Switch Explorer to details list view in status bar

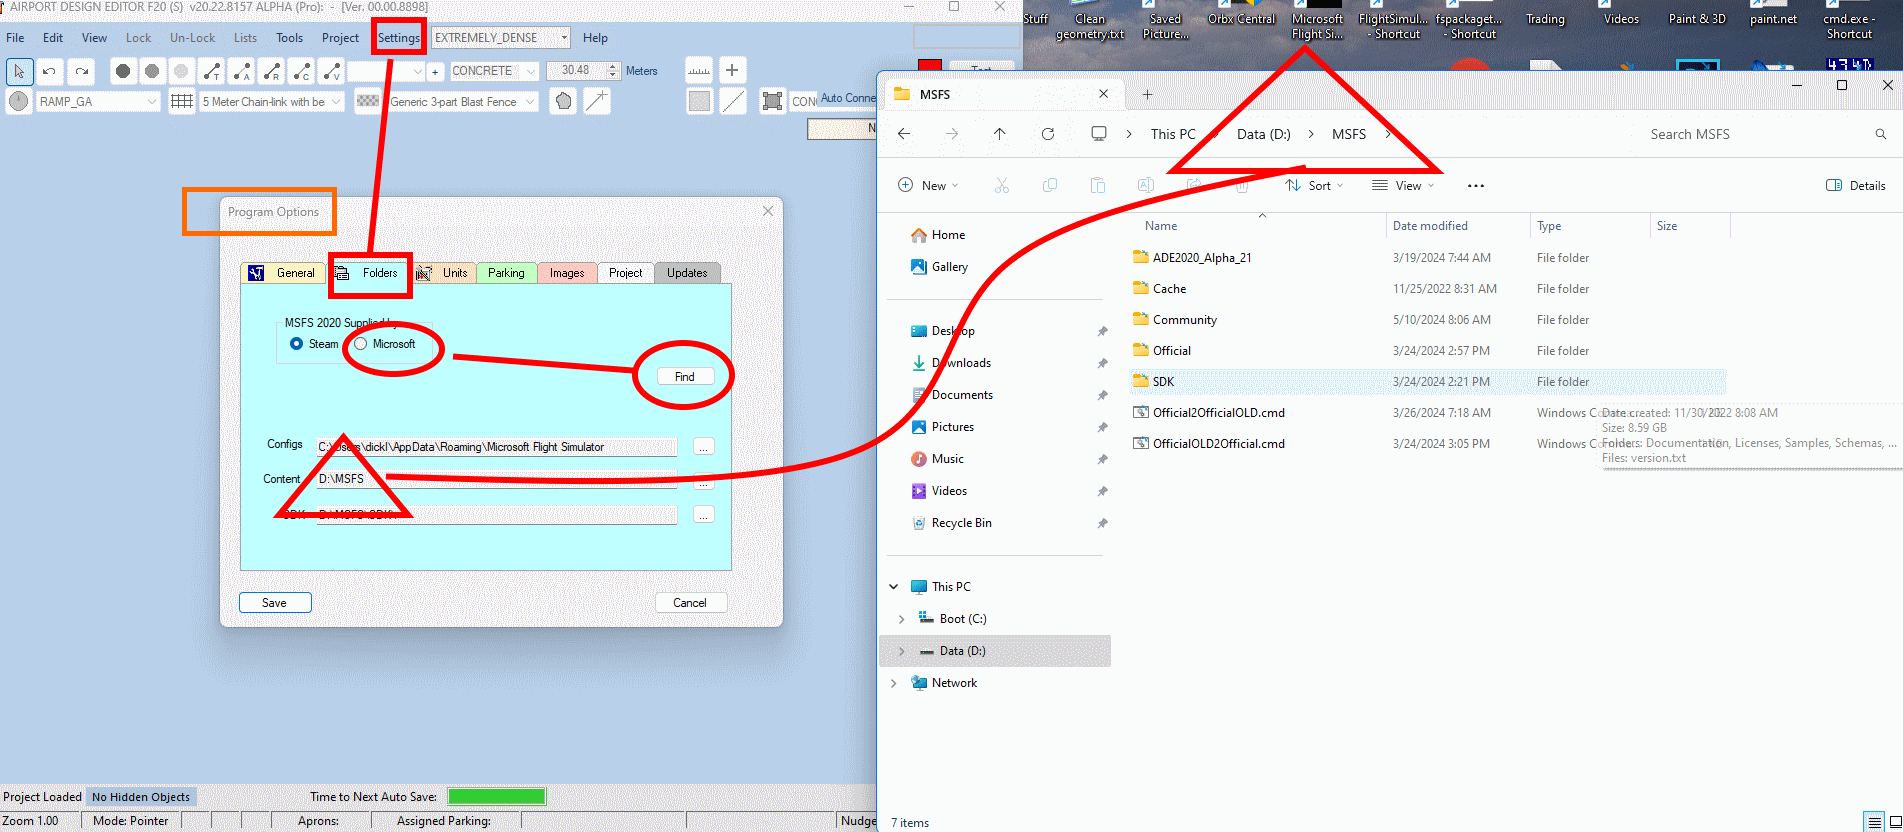[x=1874, y=822]
